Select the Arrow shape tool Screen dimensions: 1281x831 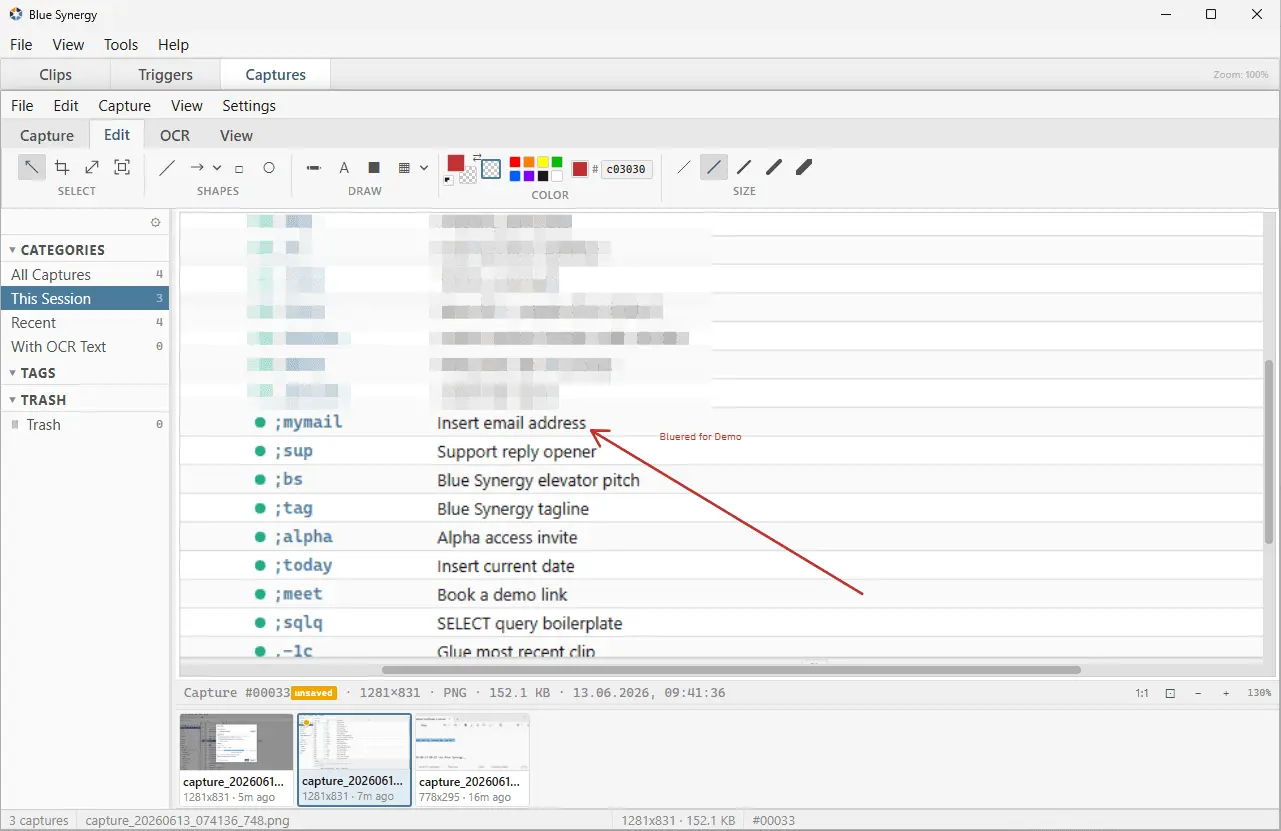197,168
